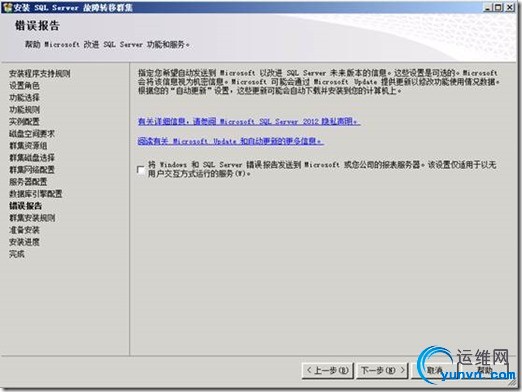The height and width of the screenshot is (392, 522).
Task: Select 功能选择 step in sidebar
Action: click(24, 97)
